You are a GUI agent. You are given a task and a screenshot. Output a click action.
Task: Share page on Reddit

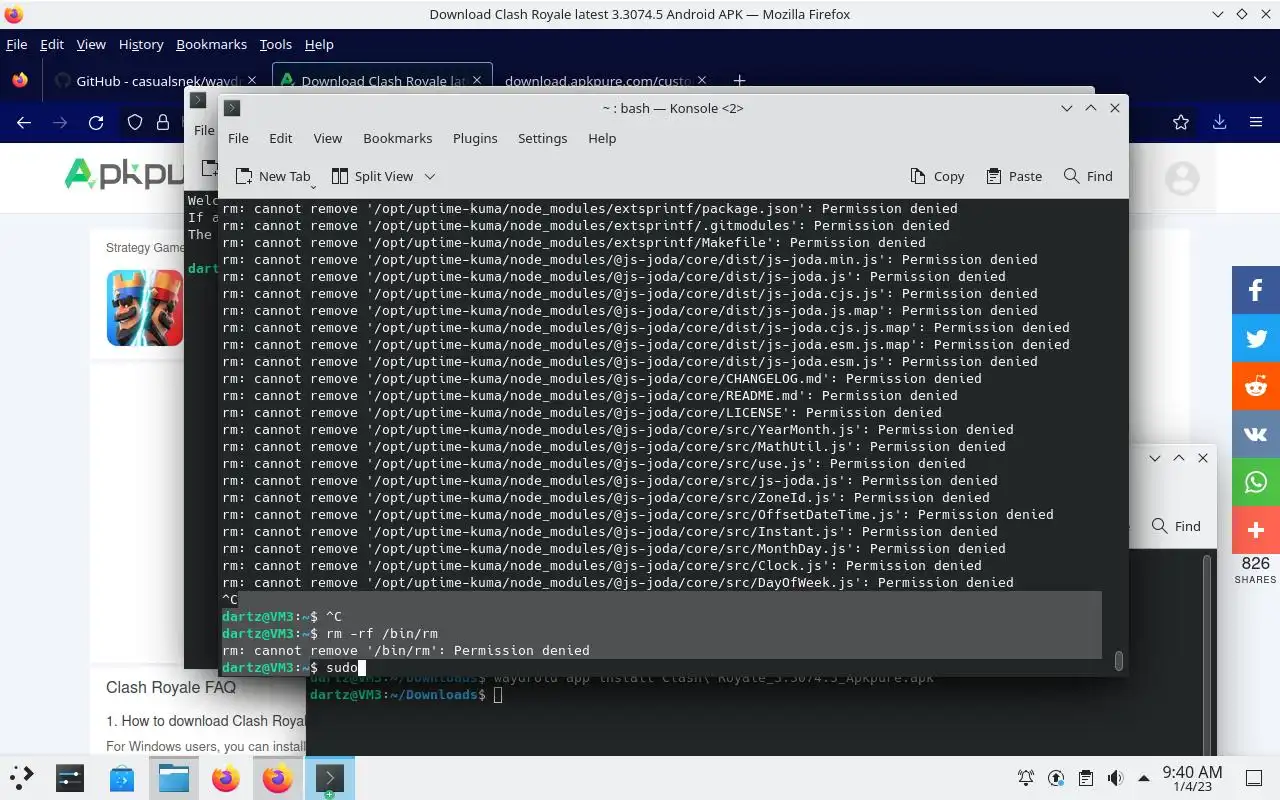[1256, 386]
